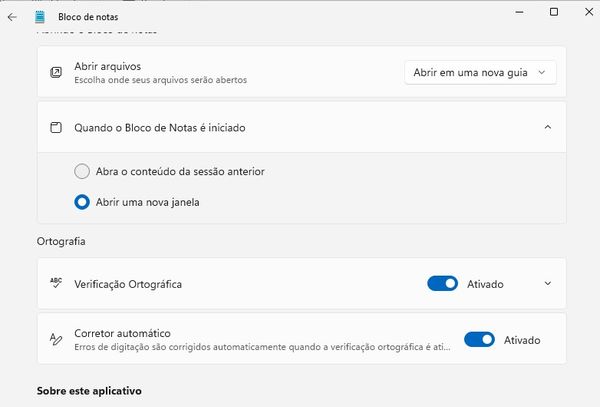Turn off Corretor automático toggle
The height and width of the screenshot is (407, 600).
pos(479,339)
